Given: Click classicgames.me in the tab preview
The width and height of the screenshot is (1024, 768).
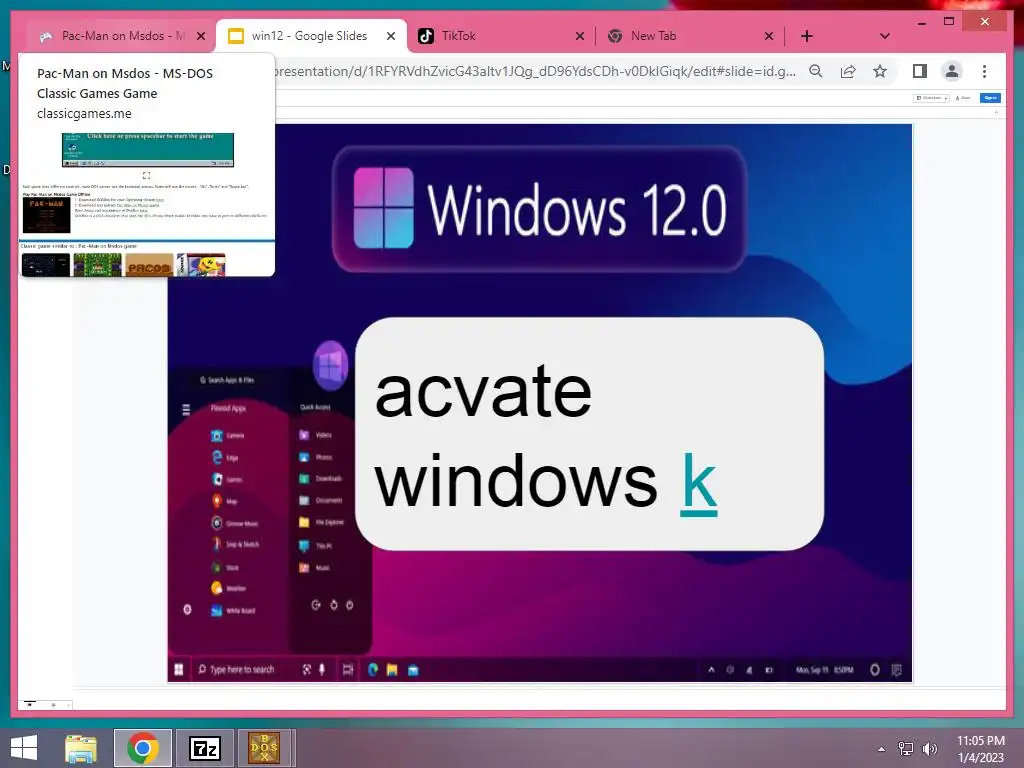Looking at the screenshot, I should point(84,114).
